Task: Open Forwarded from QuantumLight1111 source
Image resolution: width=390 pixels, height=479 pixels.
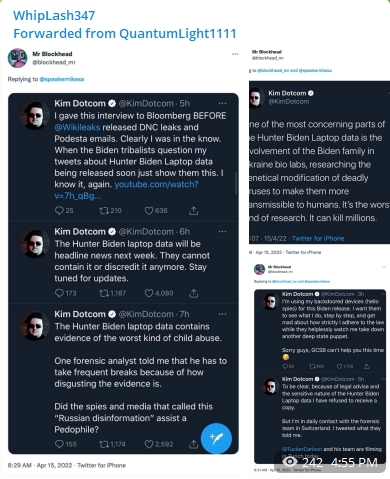Action: 125,33
